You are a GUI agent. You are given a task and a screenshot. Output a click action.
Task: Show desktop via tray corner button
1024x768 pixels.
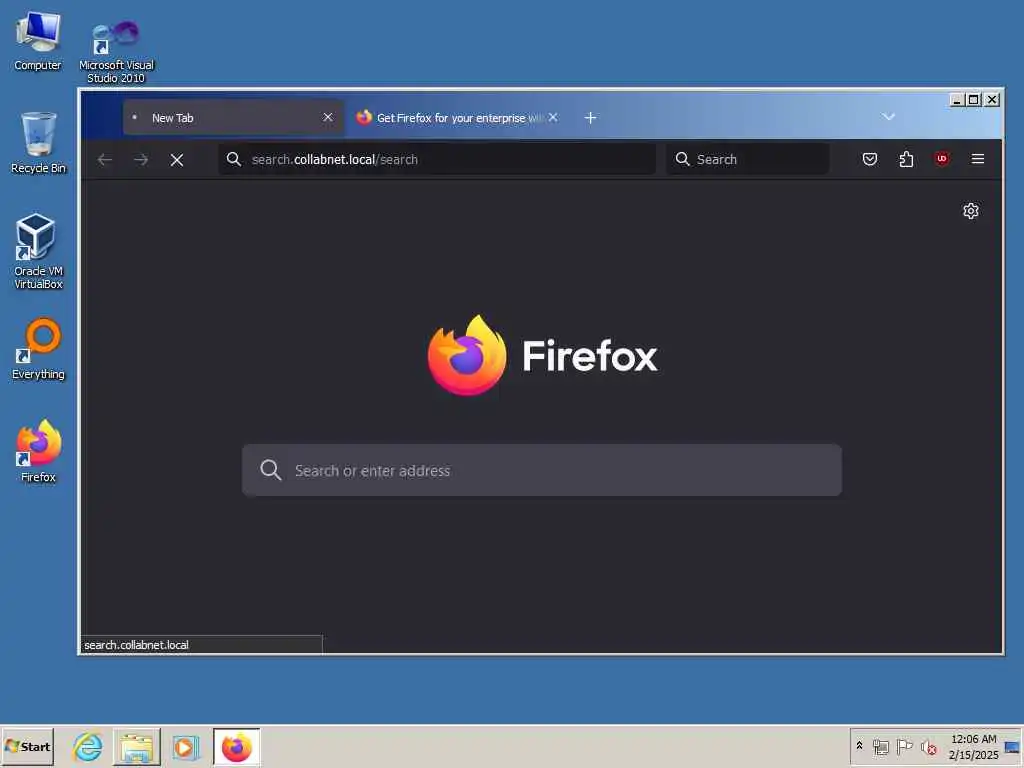(x=1012, y=746)
